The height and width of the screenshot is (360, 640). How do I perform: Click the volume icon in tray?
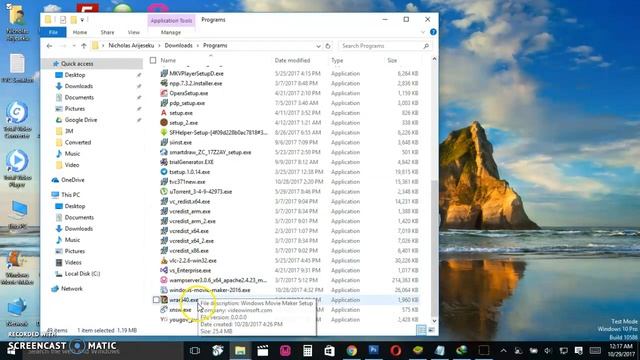pos(548,351)
